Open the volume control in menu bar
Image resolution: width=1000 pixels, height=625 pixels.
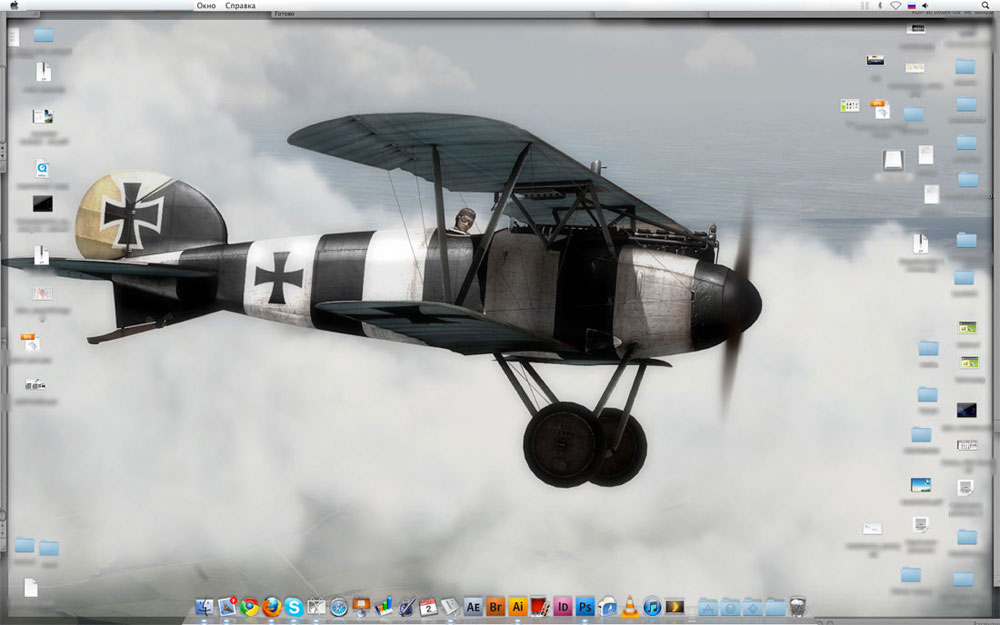[x=925, y=6]
